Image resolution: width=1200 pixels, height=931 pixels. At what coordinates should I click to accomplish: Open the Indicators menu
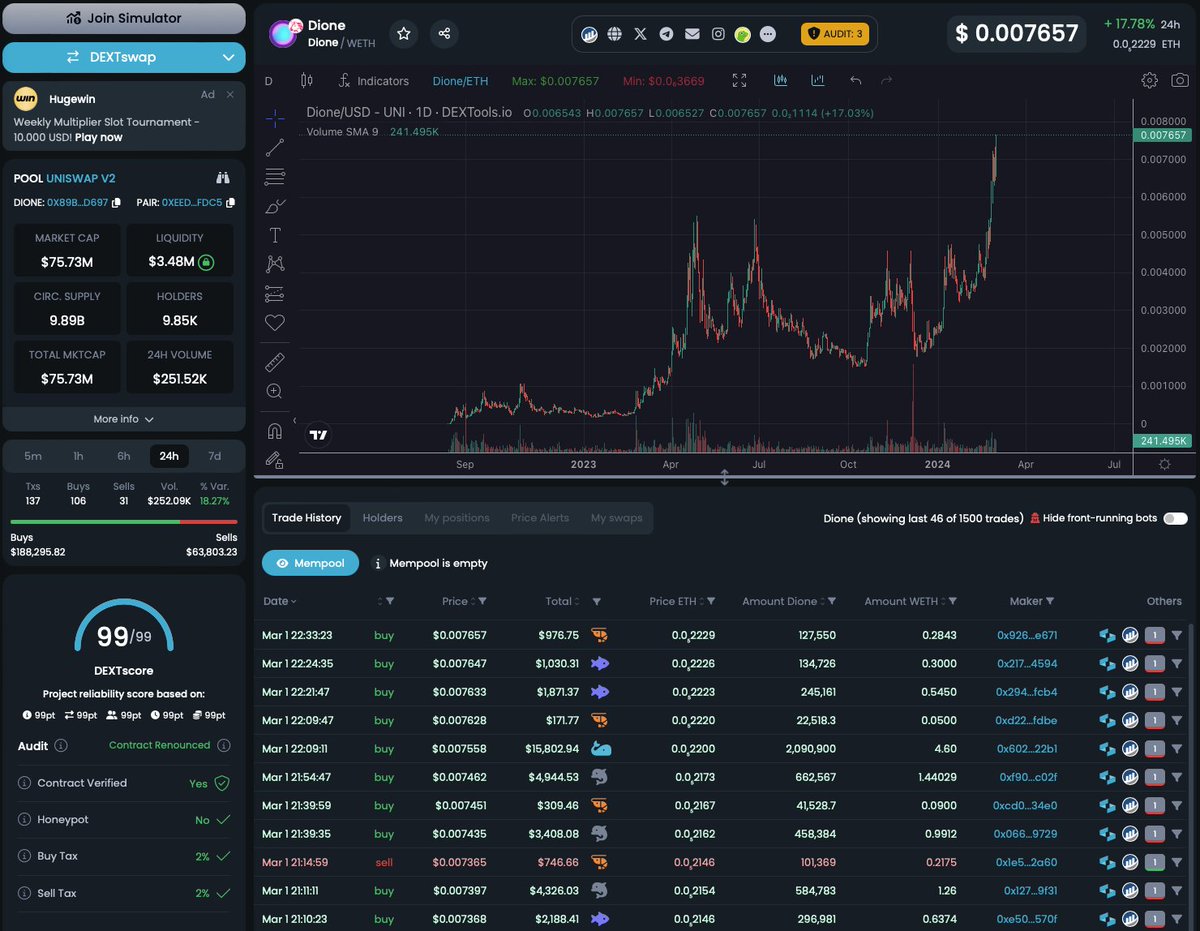pyautogui.click(x=374, y=81)
